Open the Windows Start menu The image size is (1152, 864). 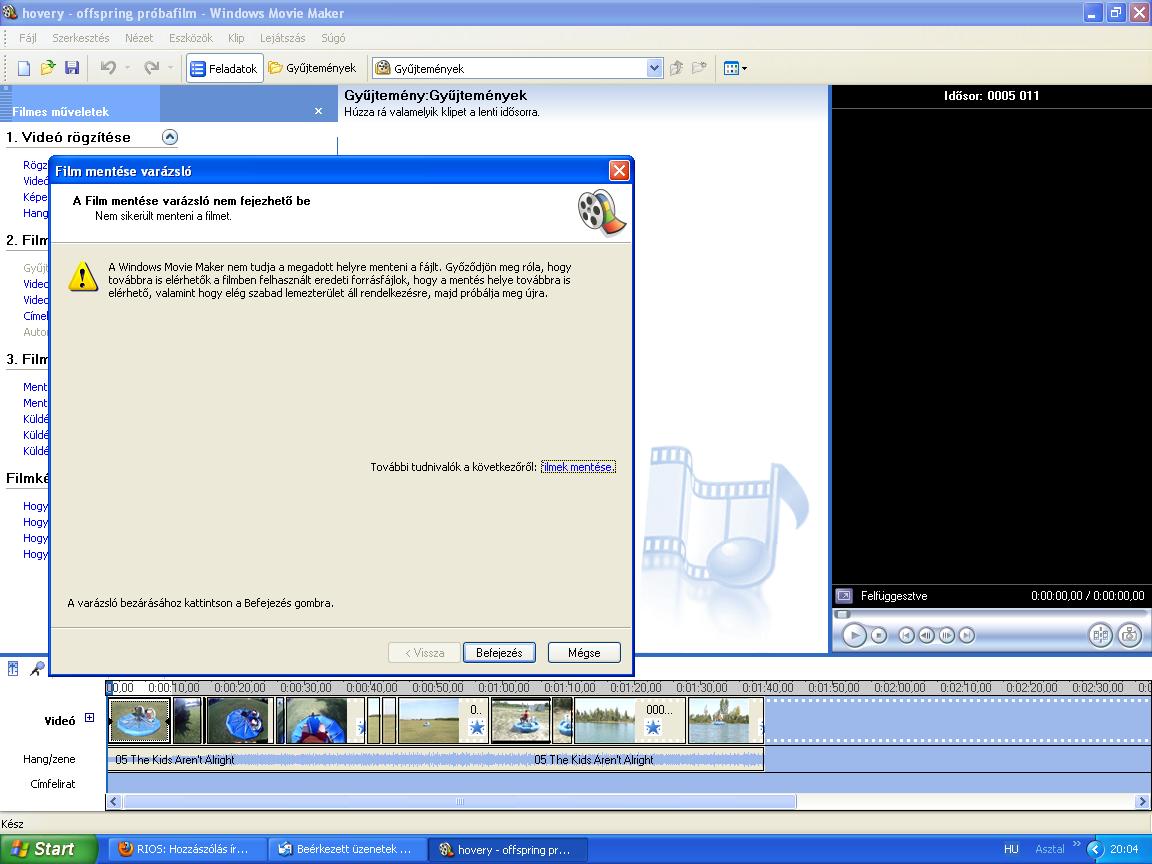48,849
